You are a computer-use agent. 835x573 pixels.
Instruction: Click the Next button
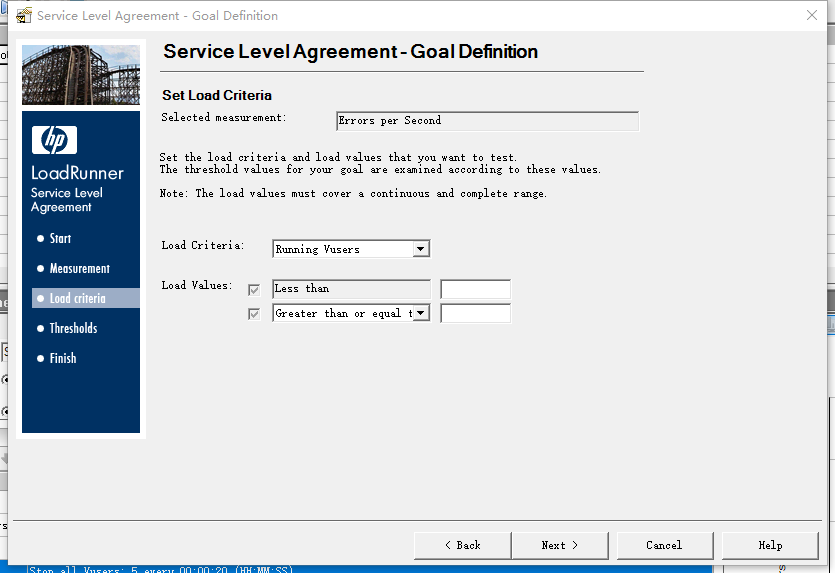[560, 545]
